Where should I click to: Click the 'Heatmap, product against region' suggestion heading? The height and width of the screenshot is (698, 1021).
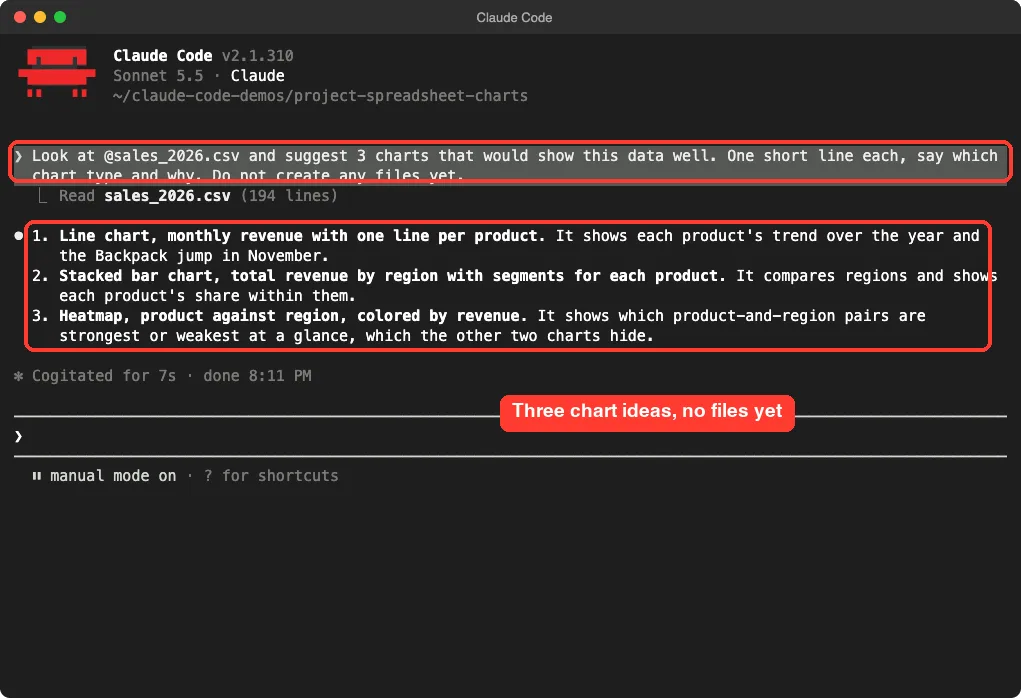click(x=293, y=316)
